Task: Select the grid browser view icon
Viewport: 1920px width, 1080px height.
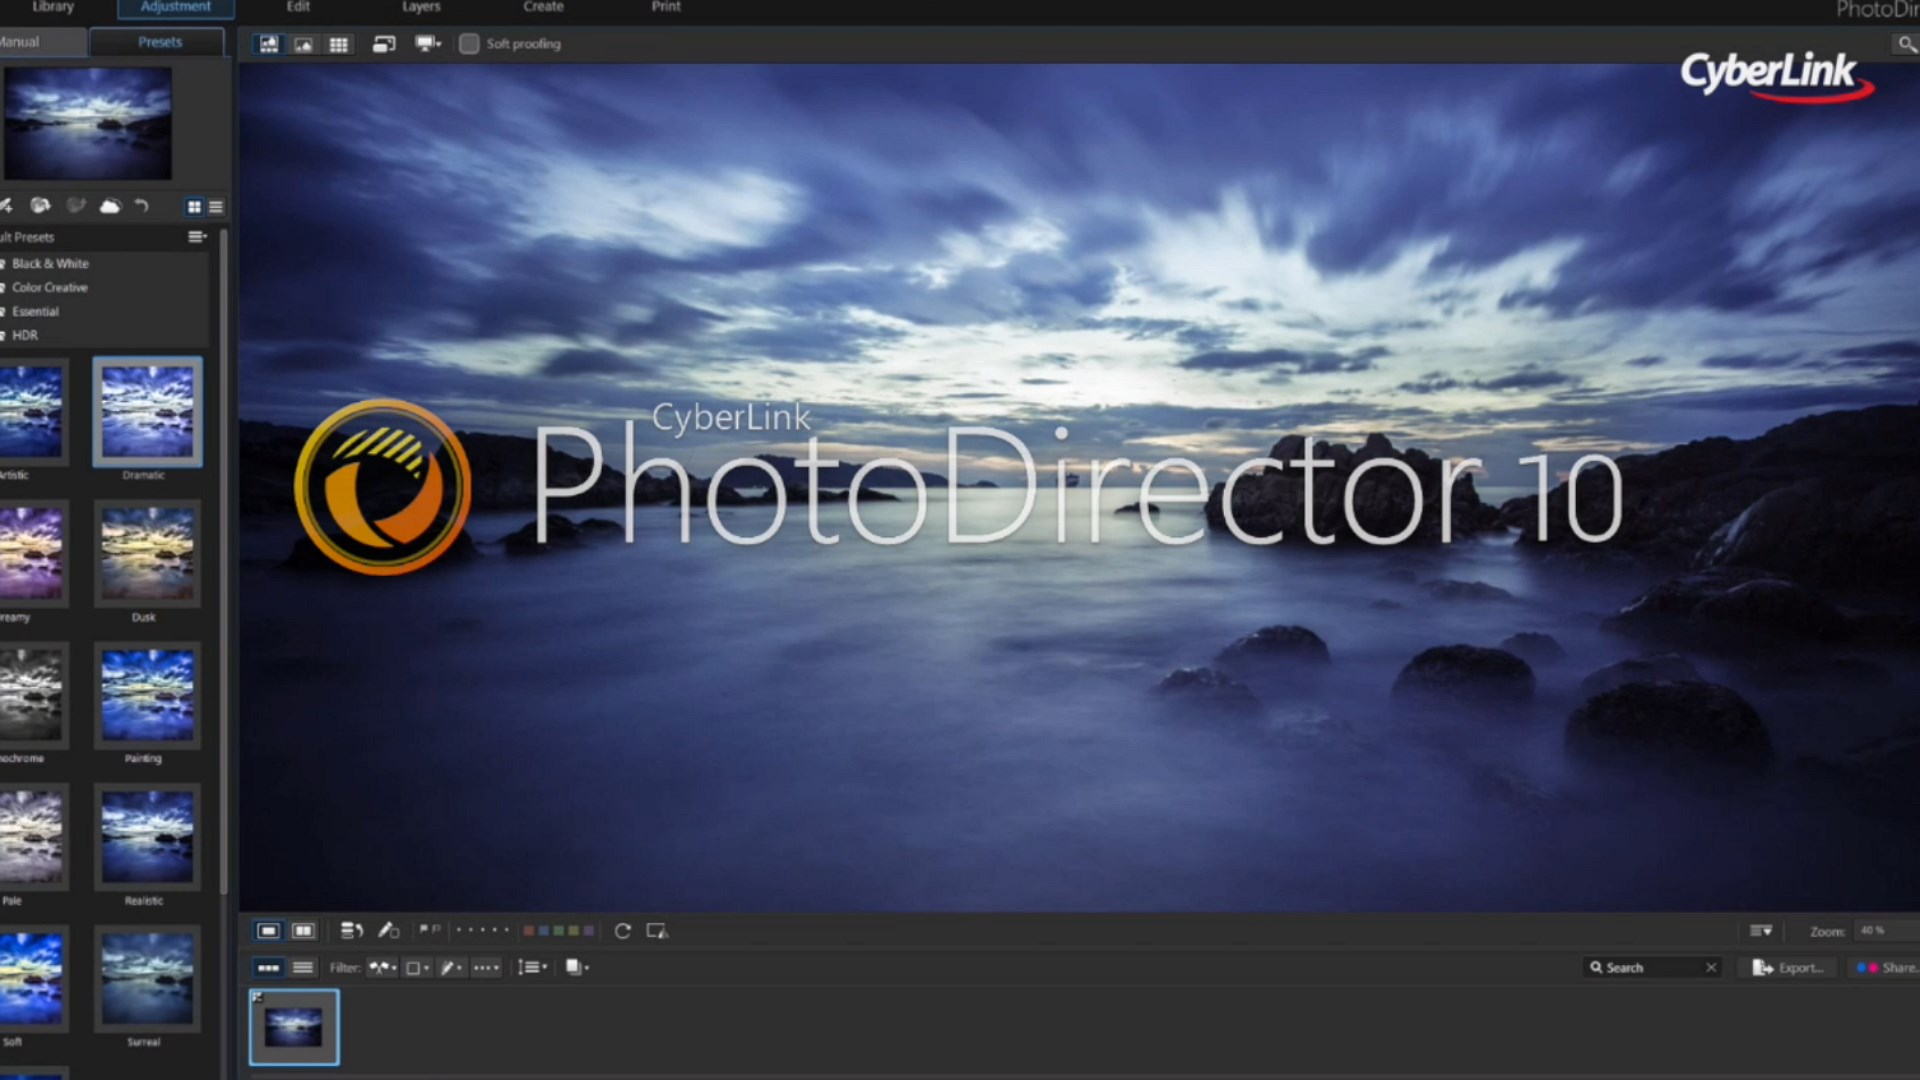Action: click(339, 45)
